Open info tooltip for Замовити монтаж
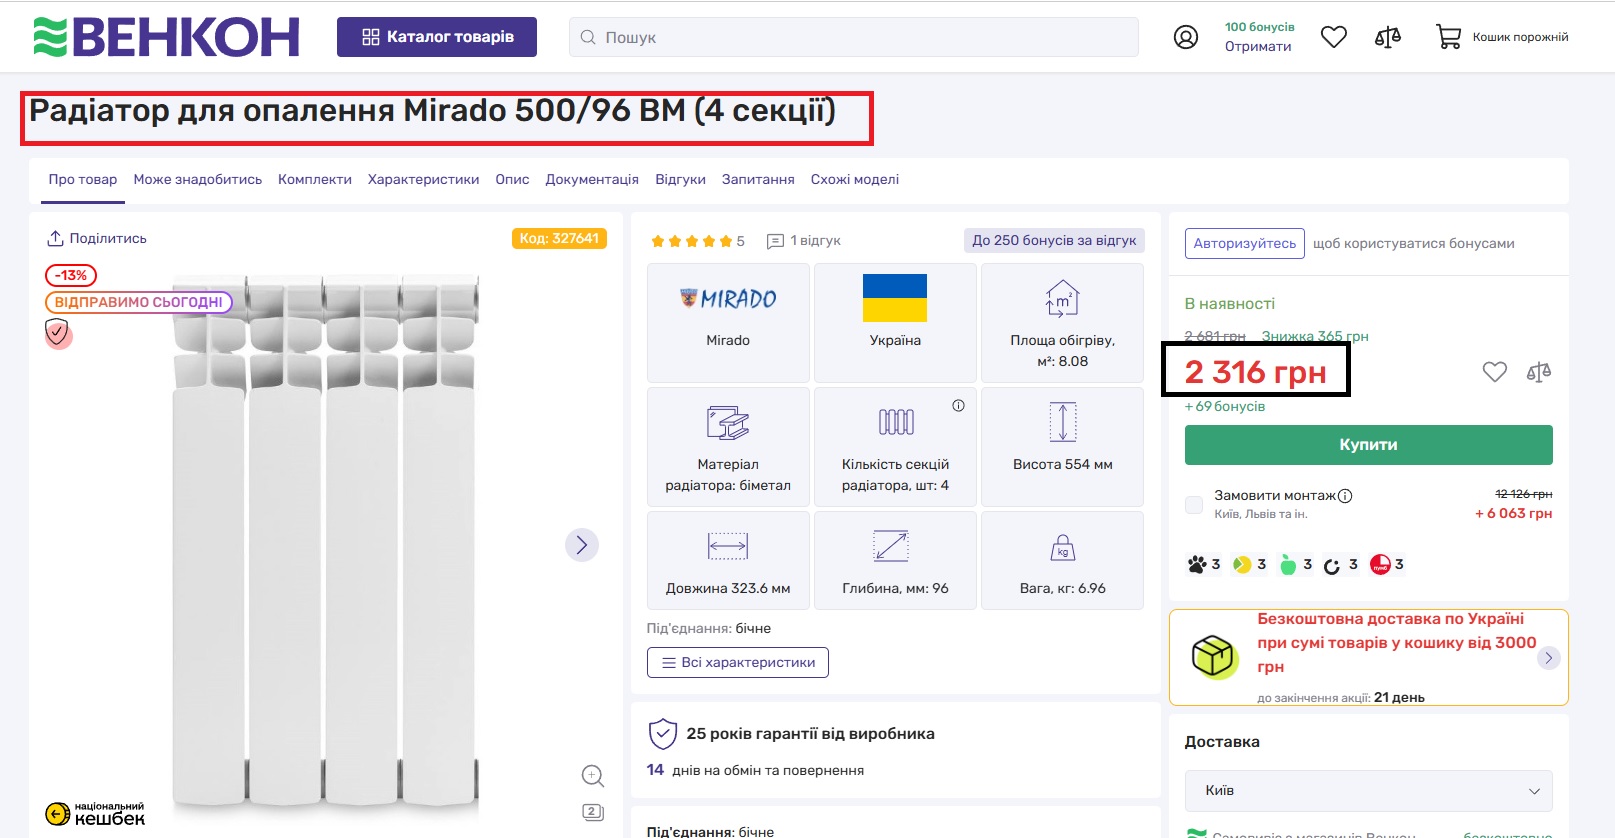Image resolution: width=1615 pixels, height=838 pixels. point(1345,496)
